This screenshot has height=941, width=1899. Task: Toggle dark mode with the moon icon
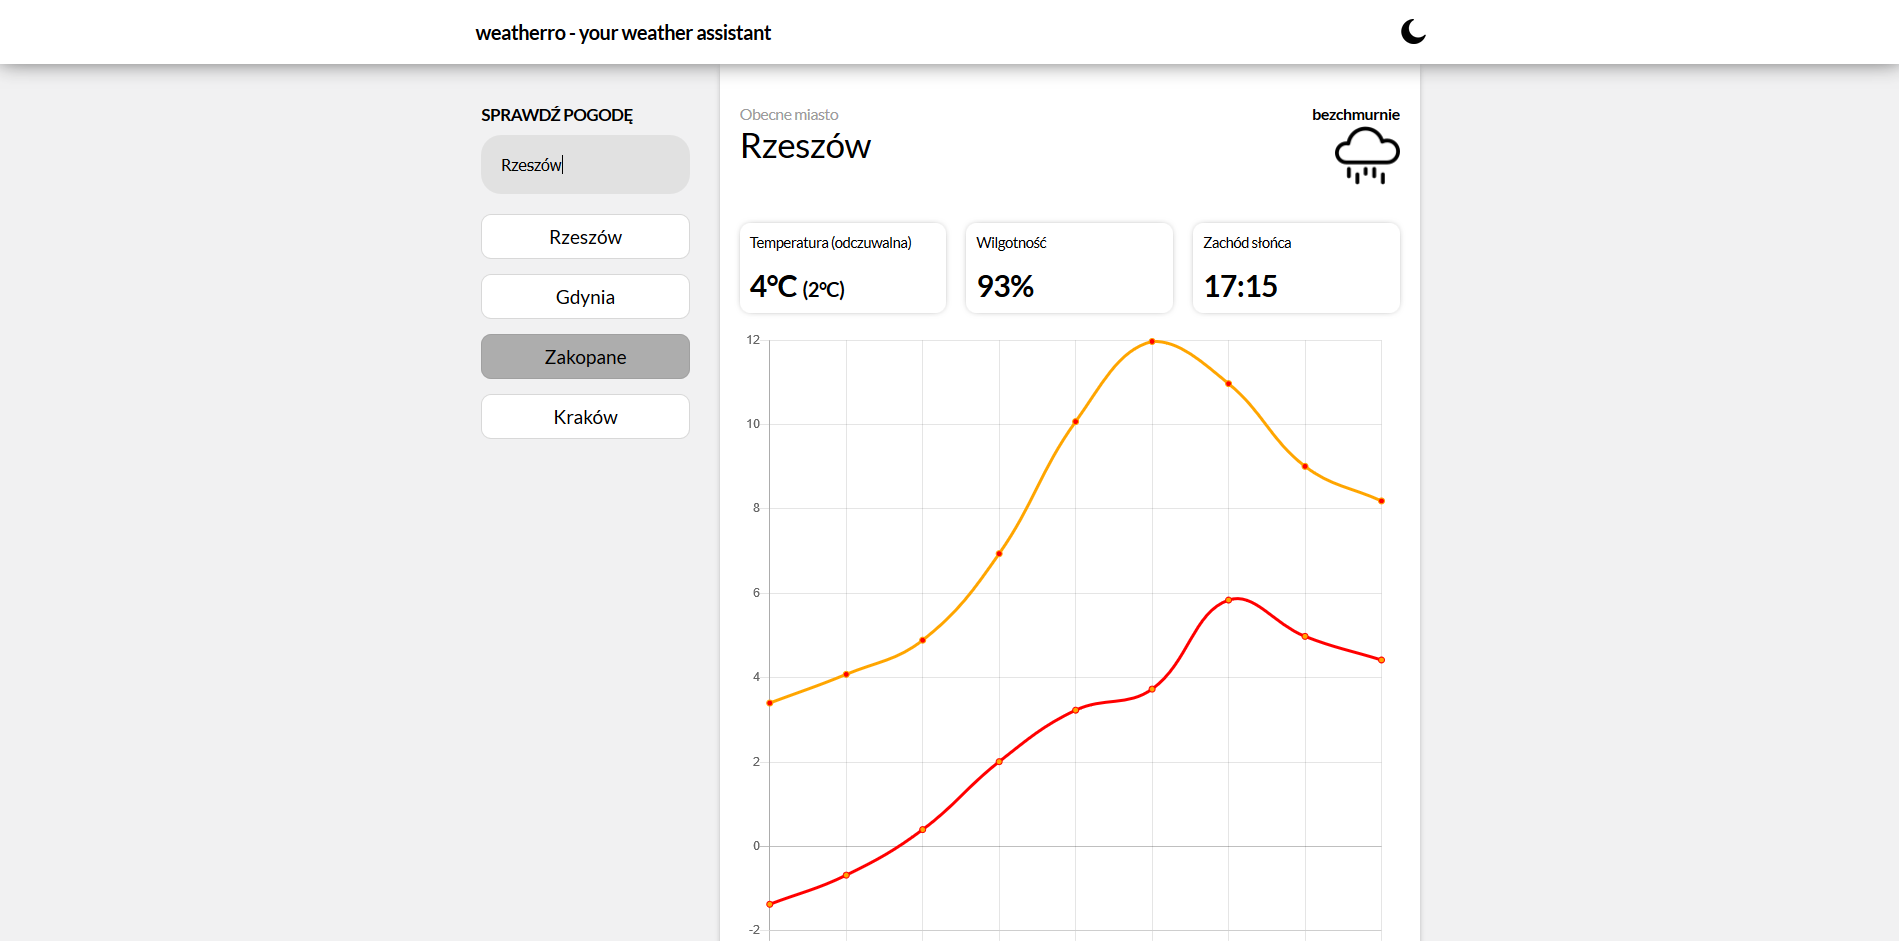[x=1413, y=32]
